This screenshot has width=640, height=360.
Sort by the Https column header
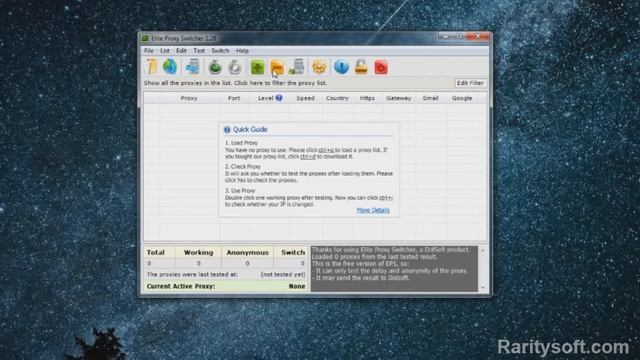click(x=367, y=98)
